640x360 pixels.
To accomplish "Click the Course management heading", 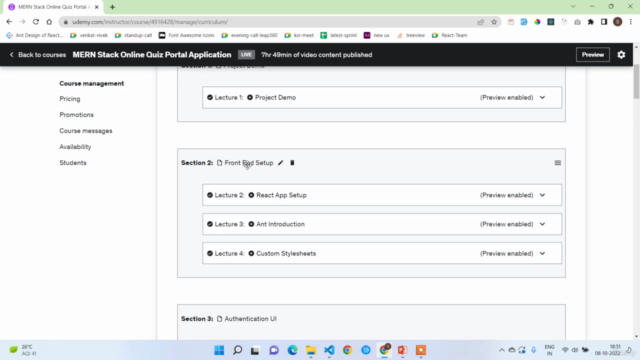I will [x=91, y=83].
